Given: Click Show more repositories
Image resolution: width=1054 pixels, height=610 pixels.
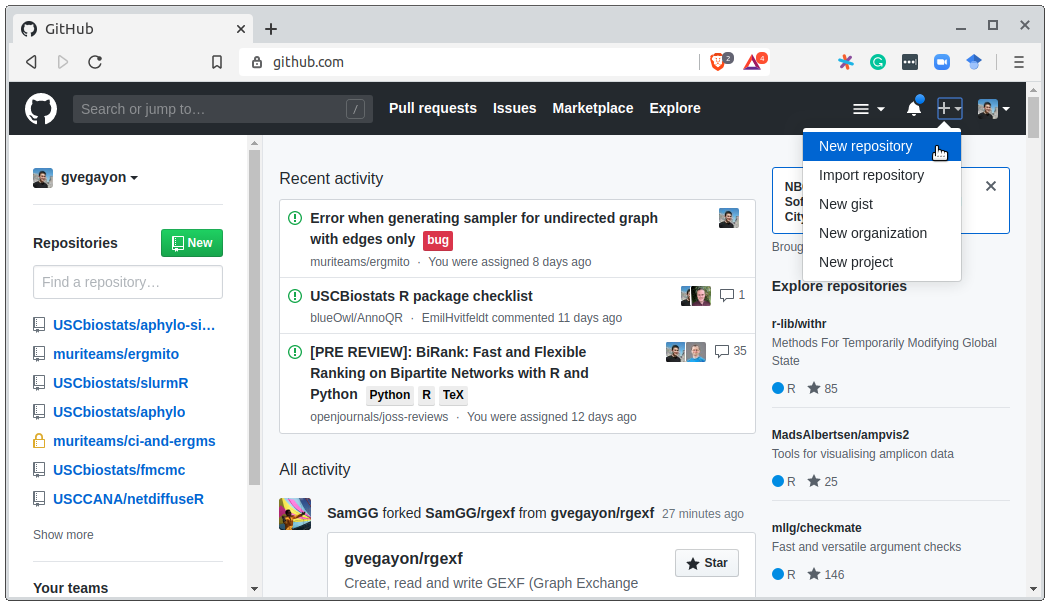Looking at the screenshot, I should [63, 535].
